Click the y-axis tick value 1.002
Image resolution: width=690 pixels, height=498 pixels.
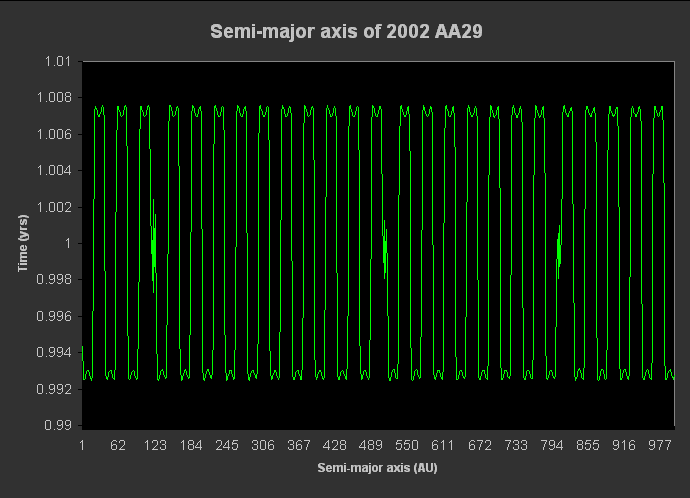tap(54, 207)
